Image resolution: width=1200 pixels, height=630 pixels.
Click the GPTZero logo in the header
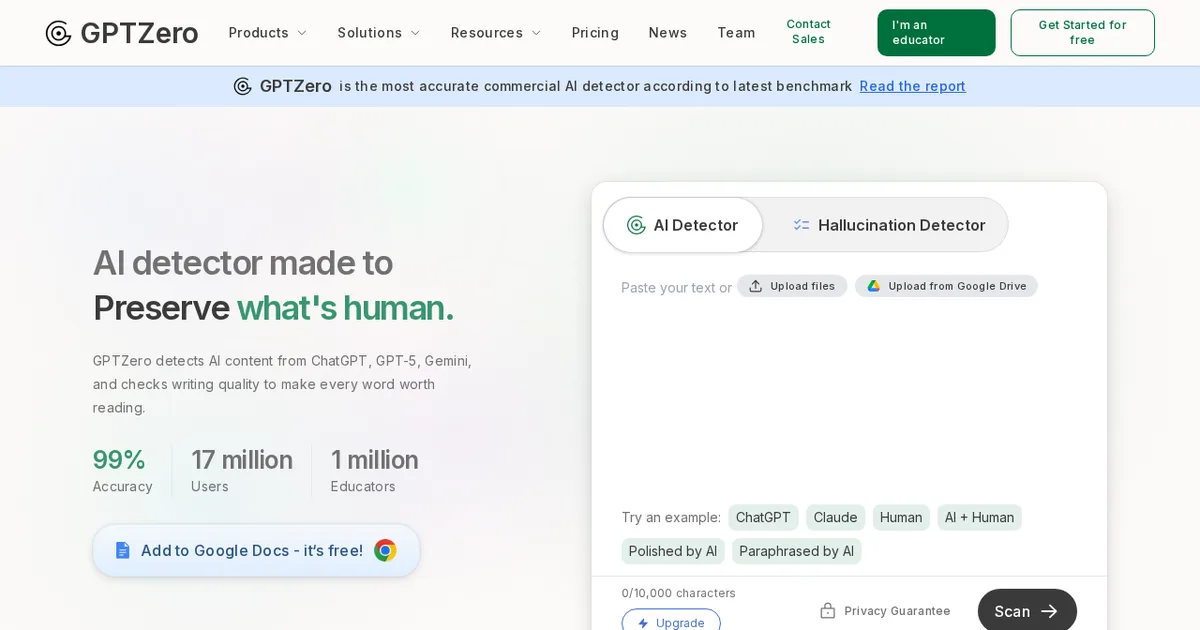[121, 33]
